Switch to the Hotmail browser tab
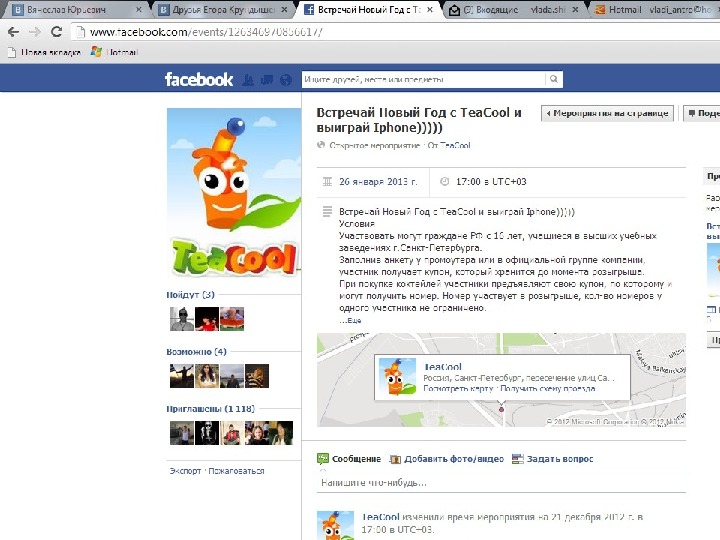Screen dimensions: 720x540 coord(656,9)
